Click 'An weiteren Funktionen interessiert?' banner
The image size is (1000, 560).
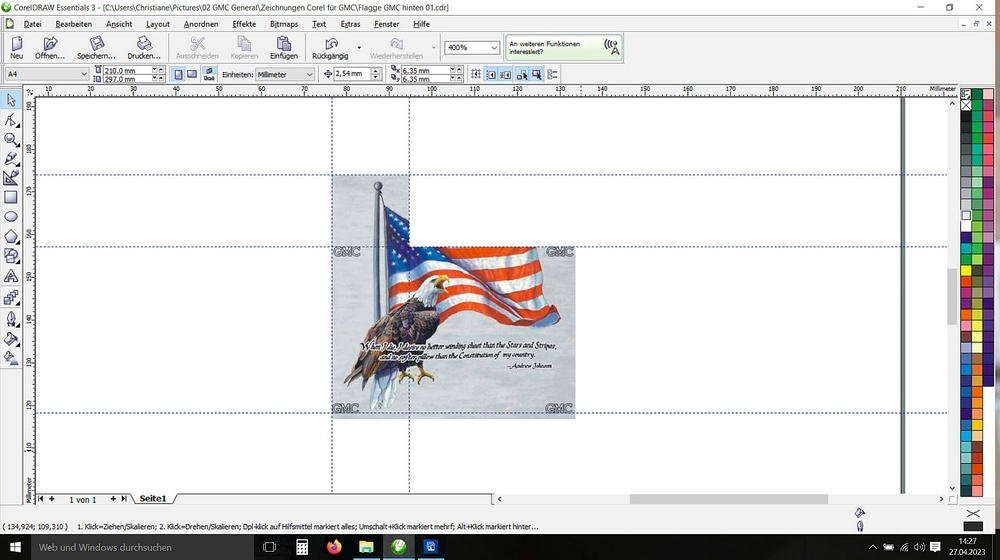(x=564, y=48)
